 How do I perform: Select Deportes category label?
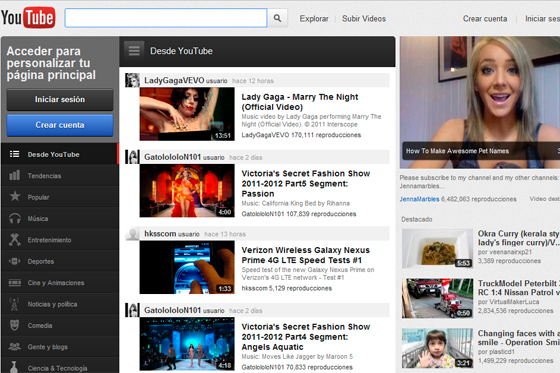tap(41, 262)
